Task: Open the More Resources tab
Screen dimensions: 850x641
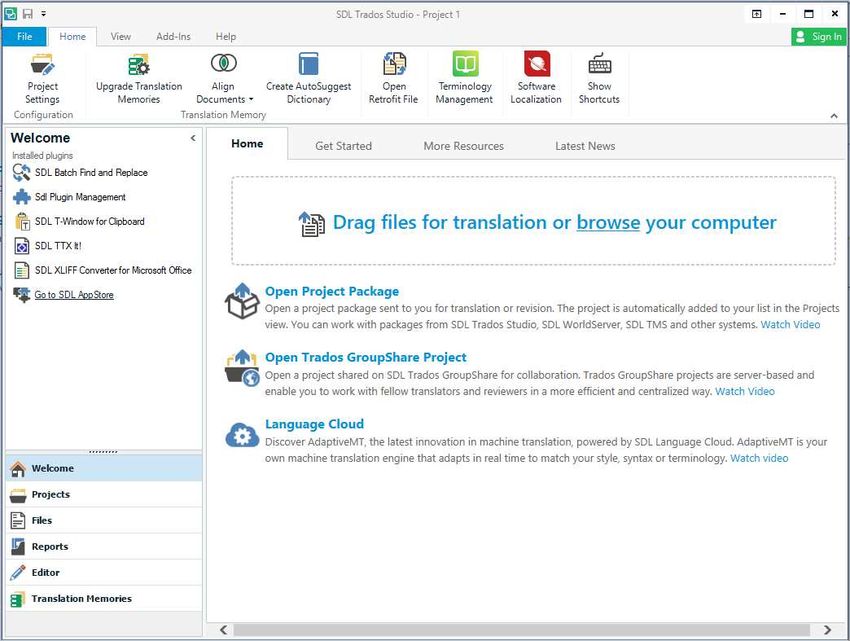Action: (x=463, y=146)
